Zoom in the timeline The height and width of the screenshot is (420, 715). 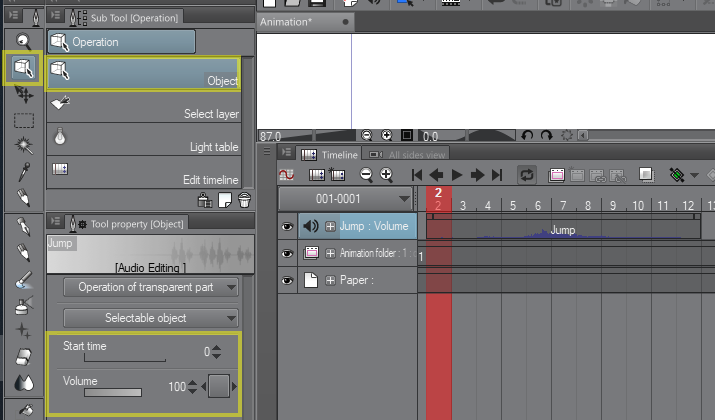pos(387,175)
